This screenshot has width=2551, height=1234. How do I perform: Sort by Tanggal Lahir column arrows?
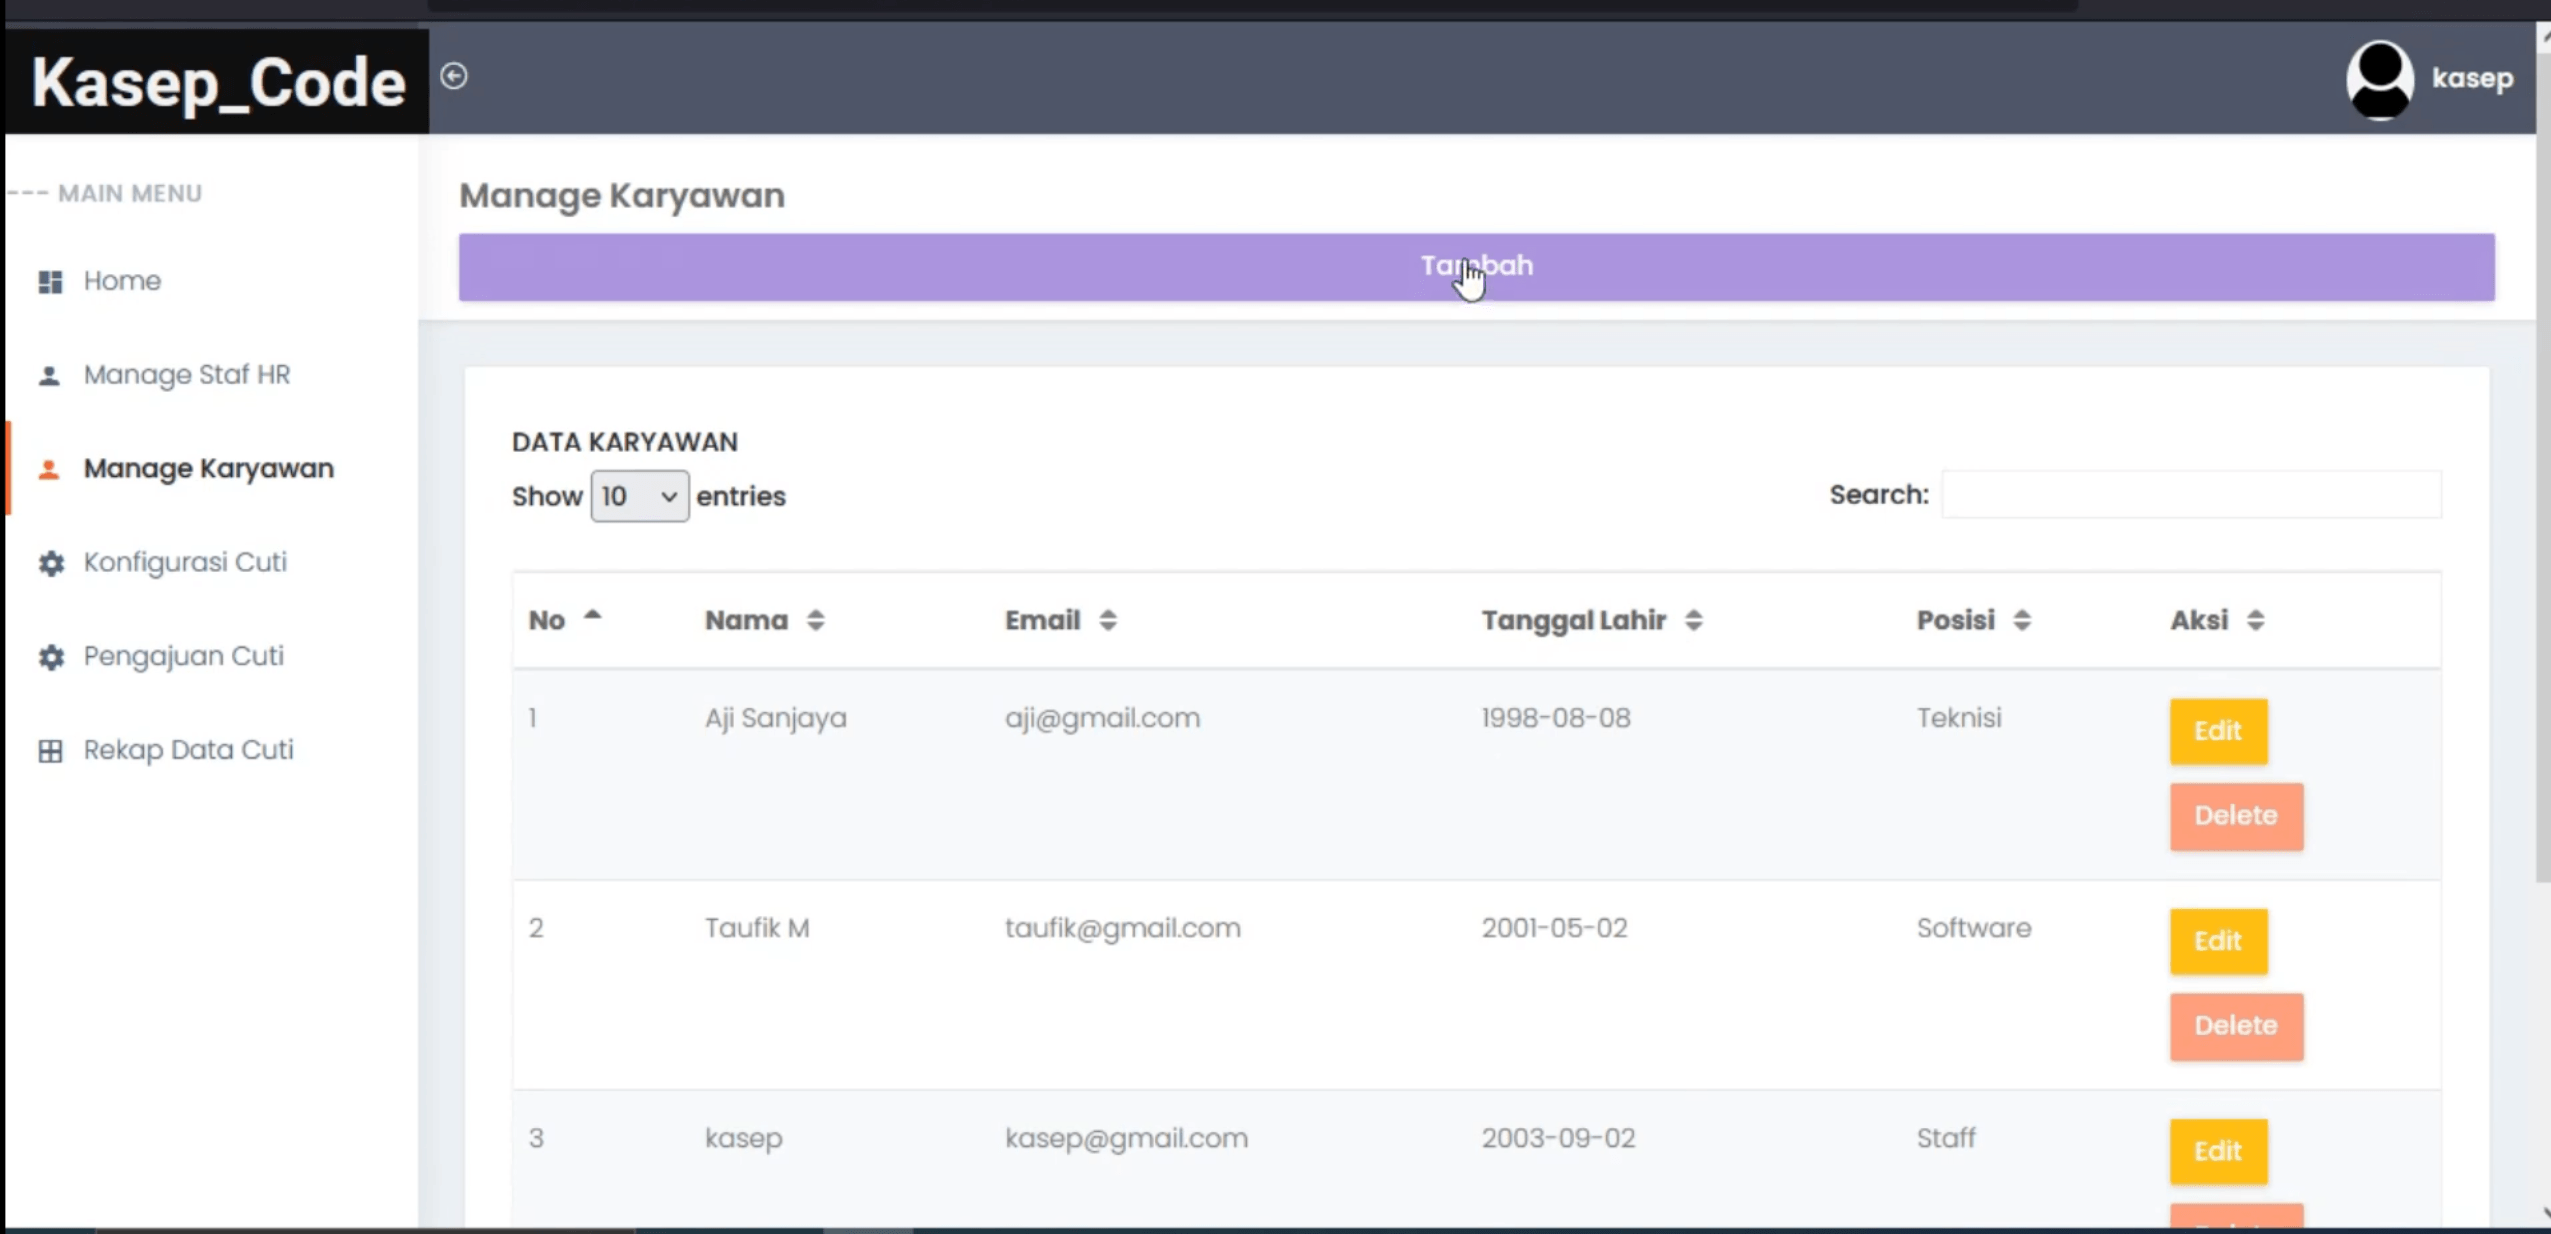(x=1693, y=620)
